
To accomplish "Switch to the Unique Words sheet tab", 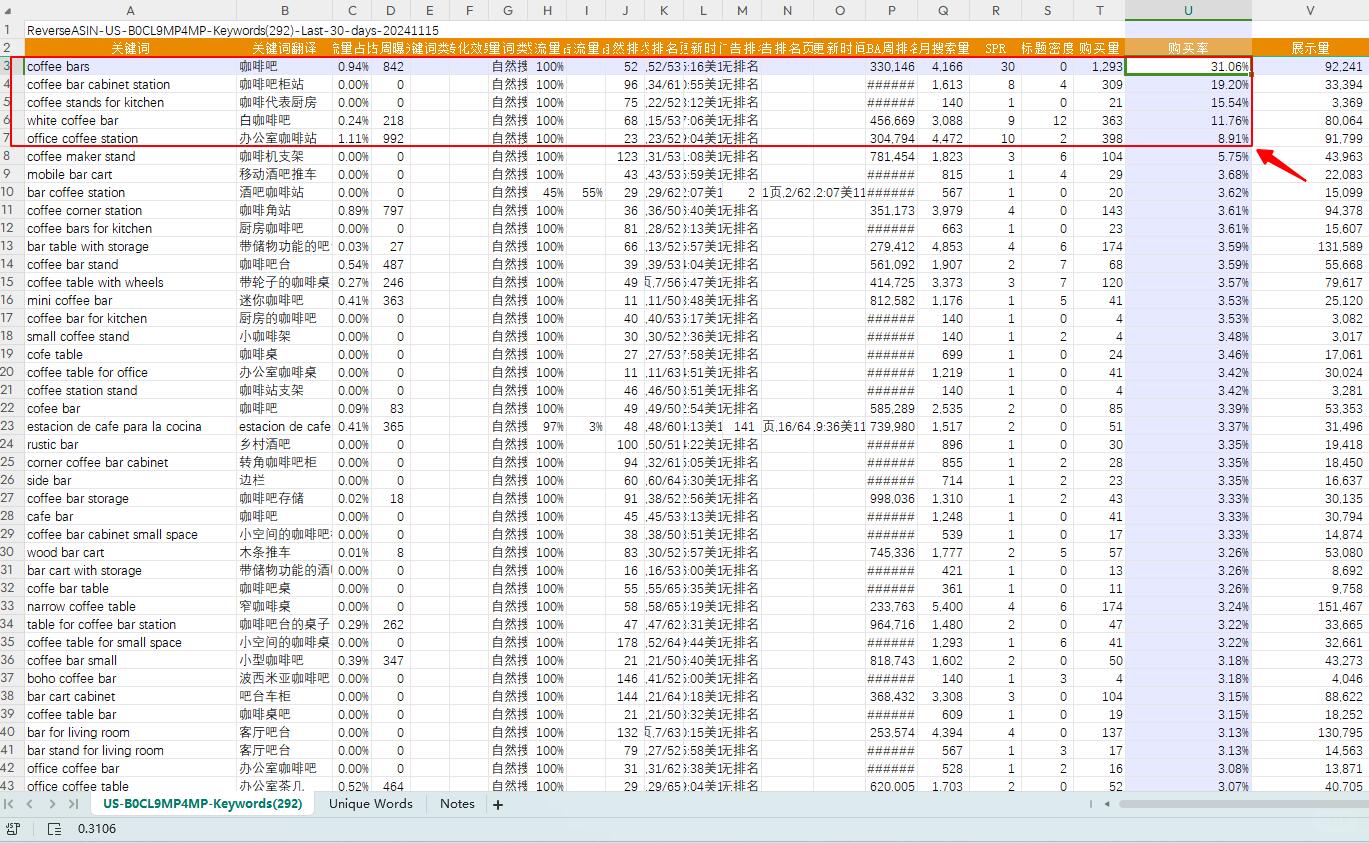I will pos(370,804).
